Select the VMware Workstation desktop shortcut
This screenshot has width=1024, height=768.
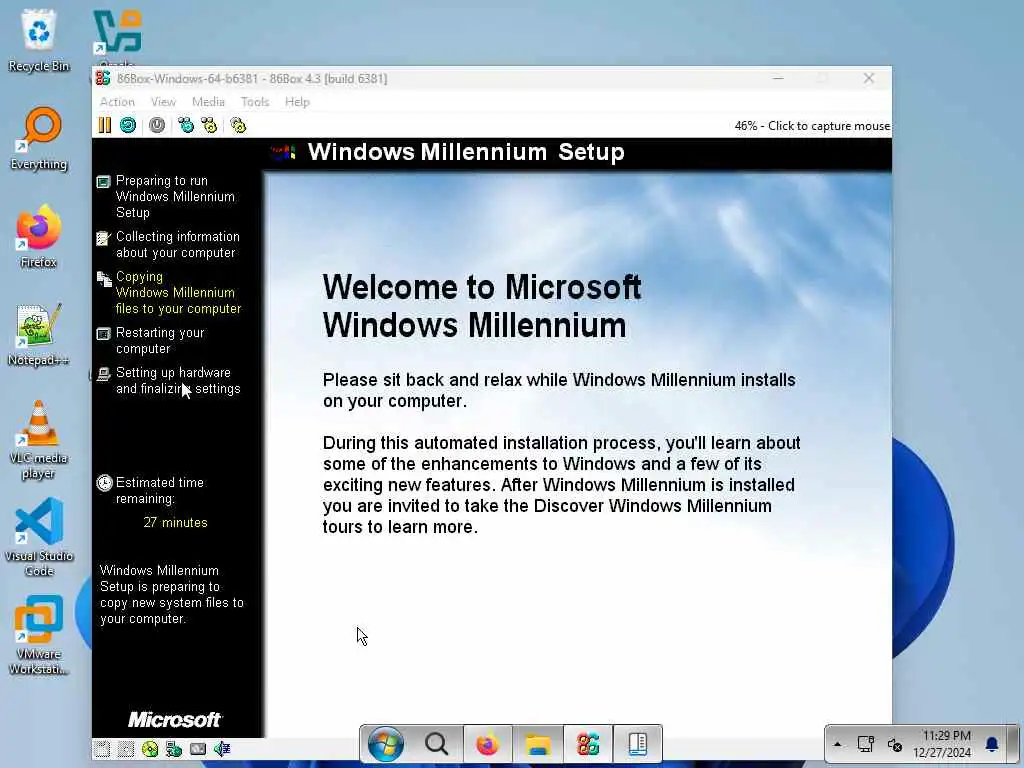coord(39,635)
